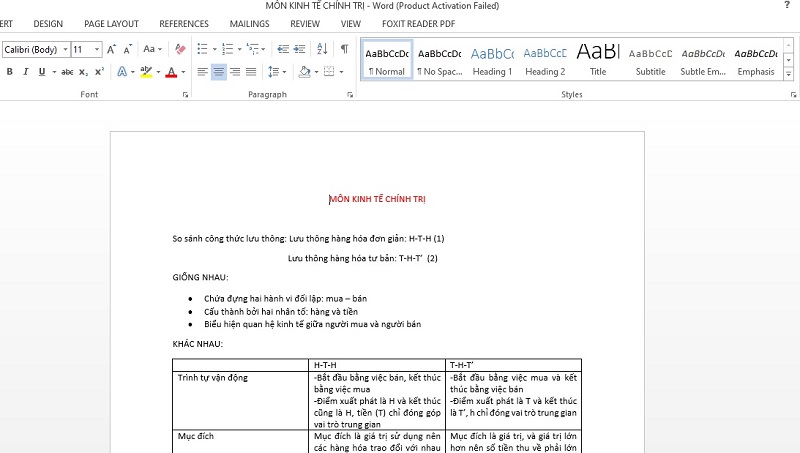The height and width of the screenshot is (453, 800).
Task: Expand font color palette arrow
Action: point(183,72)
